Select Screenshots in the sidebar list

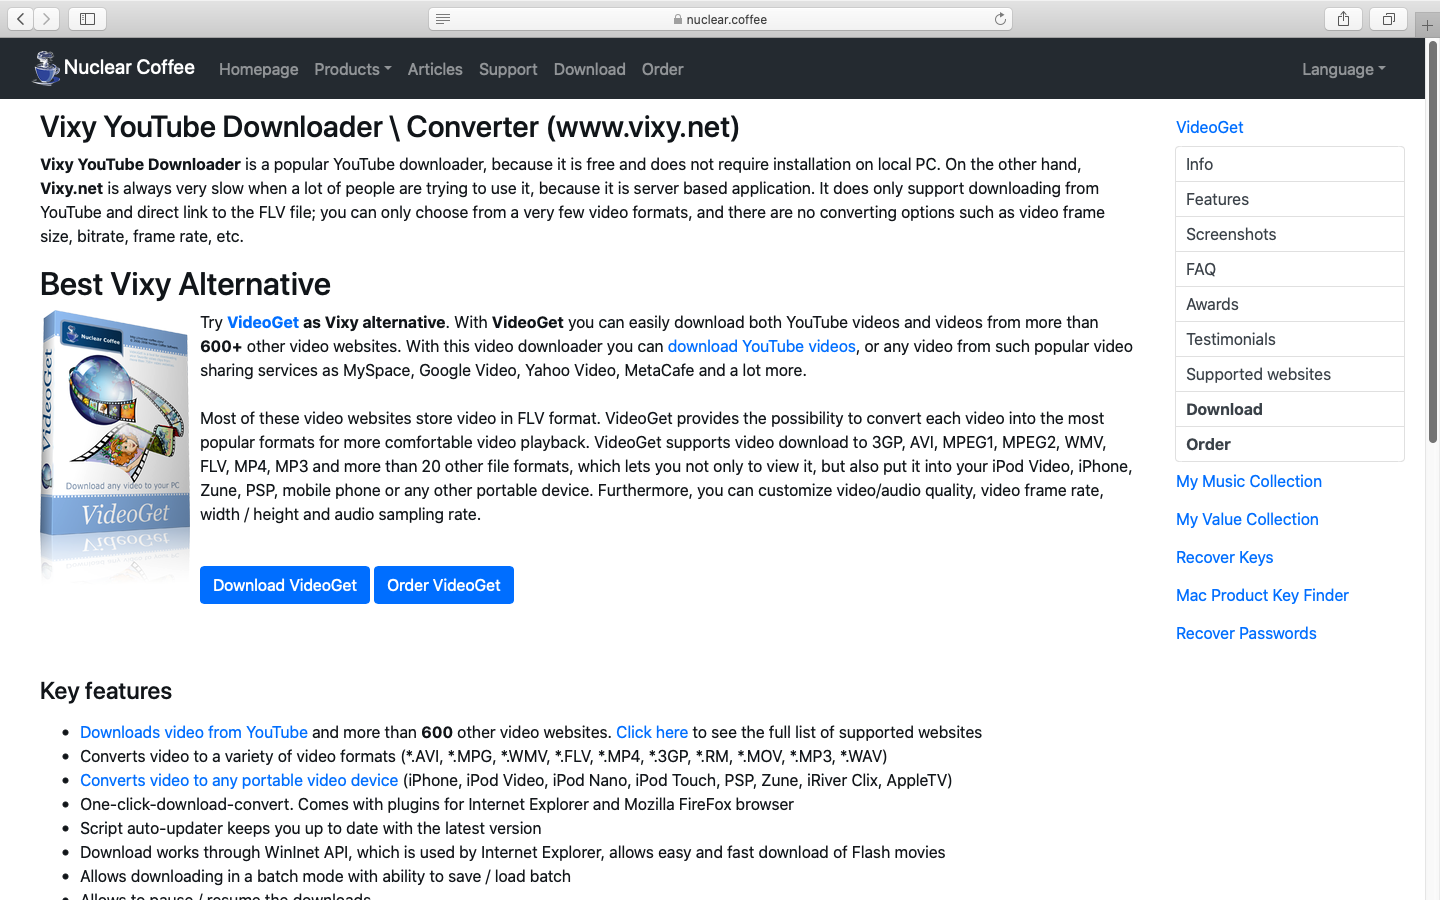[1290, 234]
